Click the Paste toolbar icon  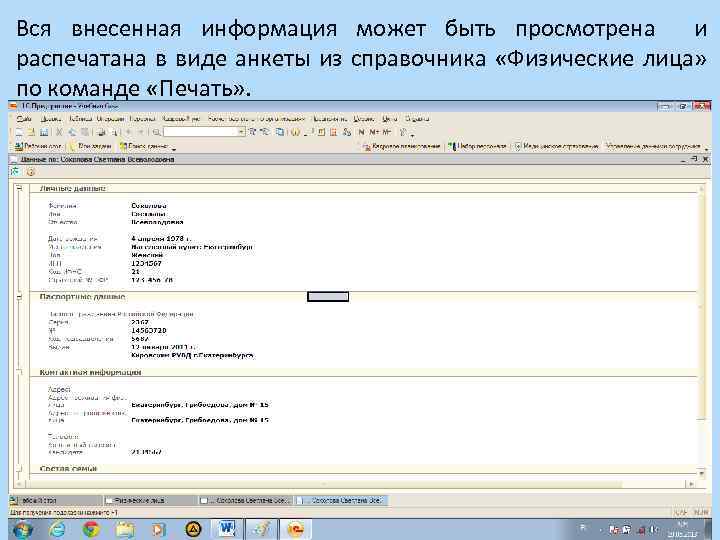click(x=84, y=132)
